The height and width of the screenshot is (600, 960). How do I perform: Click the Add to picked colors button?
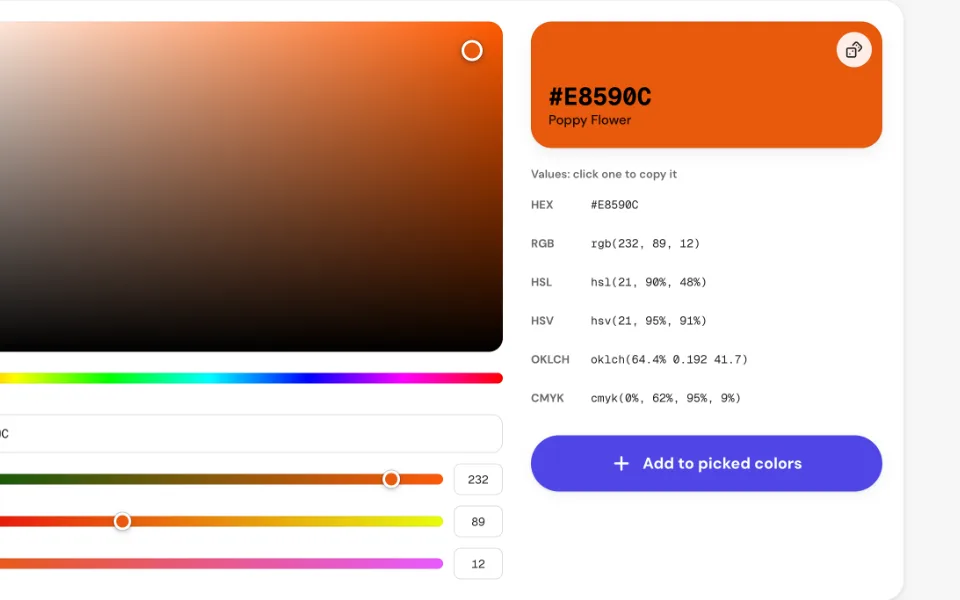[706, 463]
